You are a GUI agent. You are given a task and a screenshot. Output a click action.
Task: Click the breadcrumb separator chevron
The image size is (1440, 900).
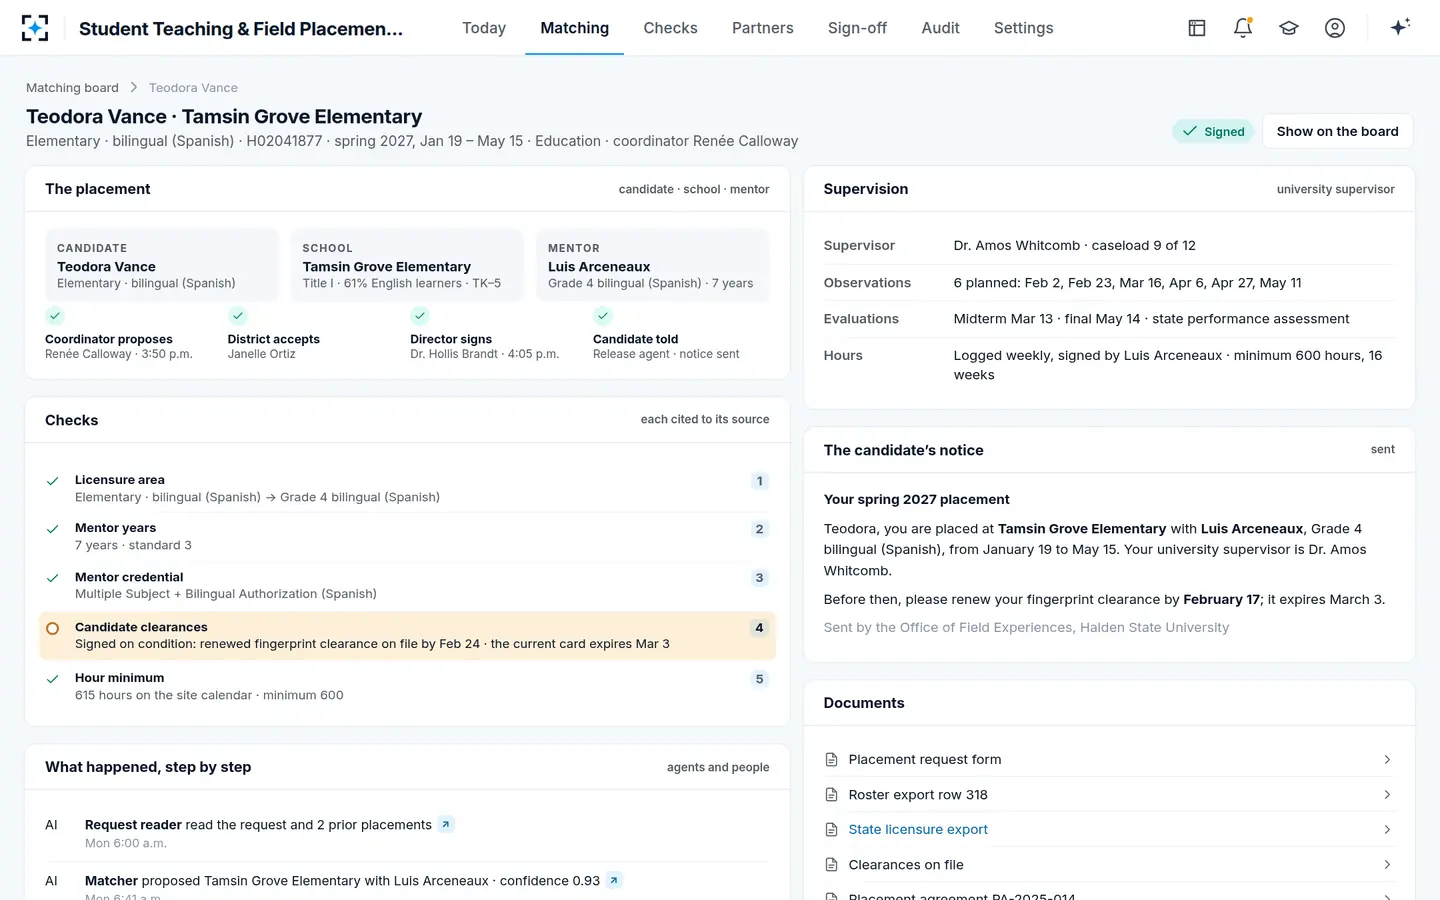coord(134,88)
